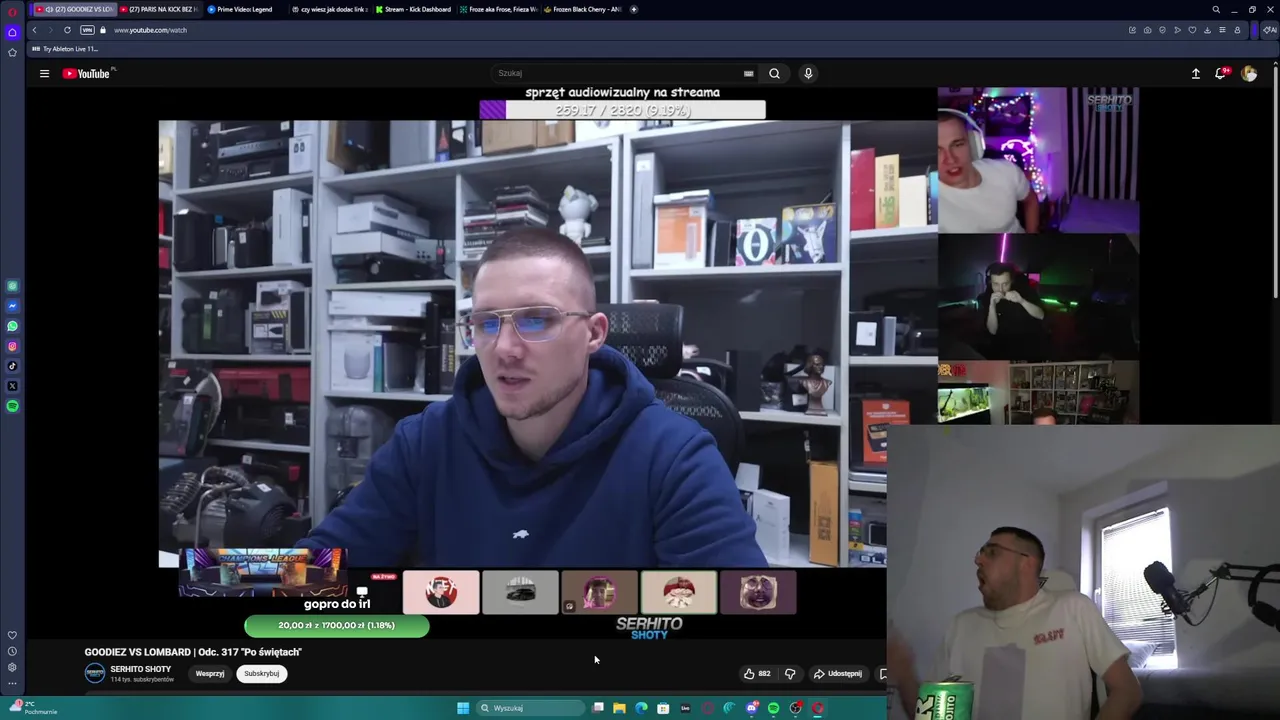Viewport: 1280px width, 720px height.
Task: Toggle the Opera VPN badge
Action: [87, 30]
